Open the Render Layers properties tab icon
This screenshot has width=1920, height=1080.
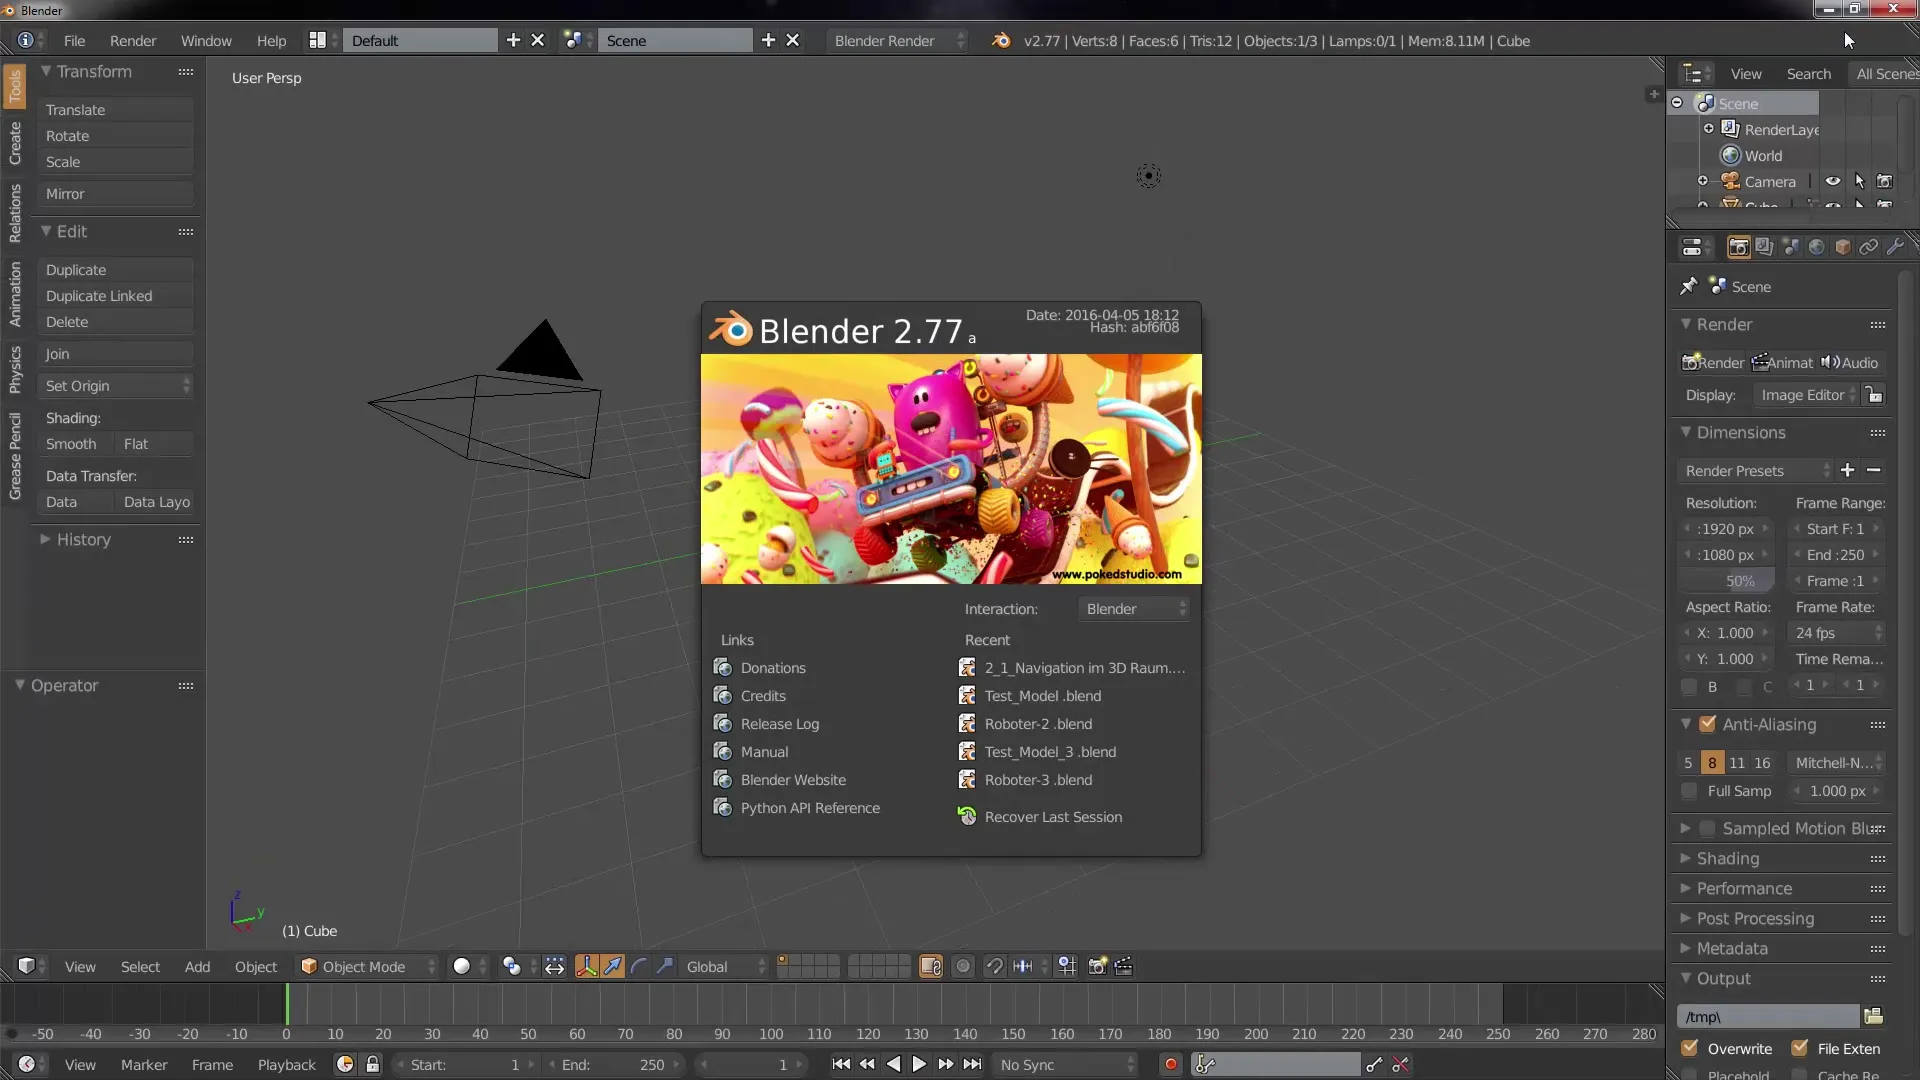[1764, 247]
